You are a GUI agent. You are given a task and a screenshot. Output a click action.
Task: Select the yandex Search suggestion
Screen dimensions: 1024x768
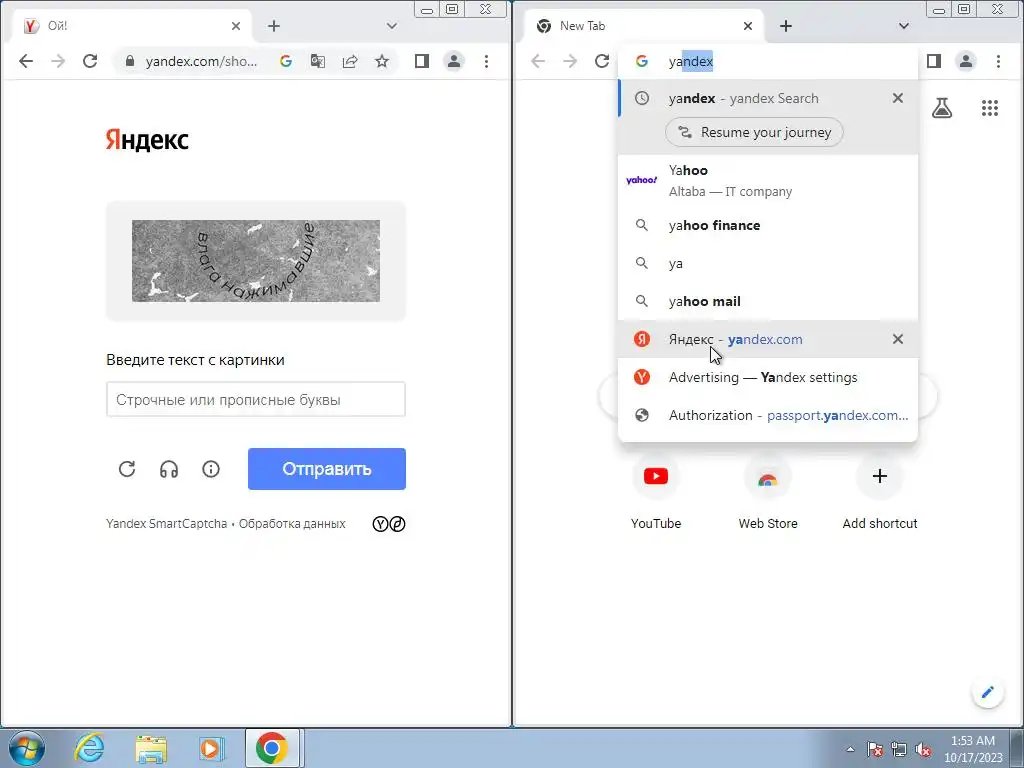768,98
